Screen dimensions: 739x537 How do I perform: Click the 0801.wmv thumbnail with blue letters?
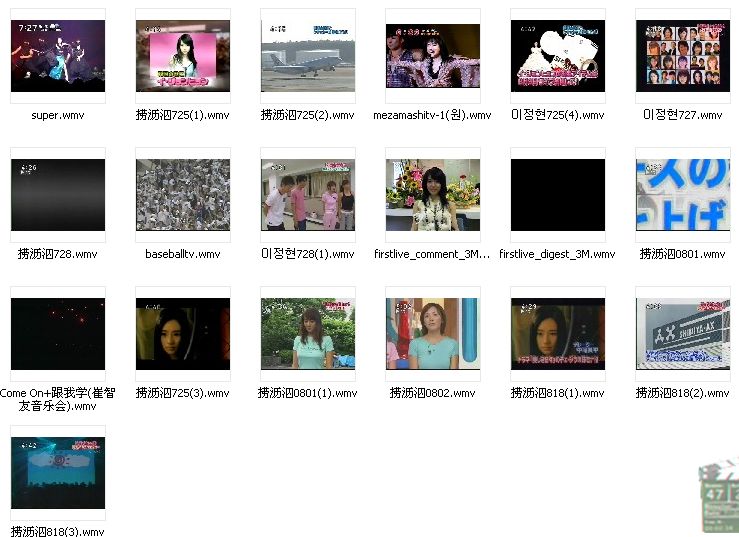tap(683, 196)
